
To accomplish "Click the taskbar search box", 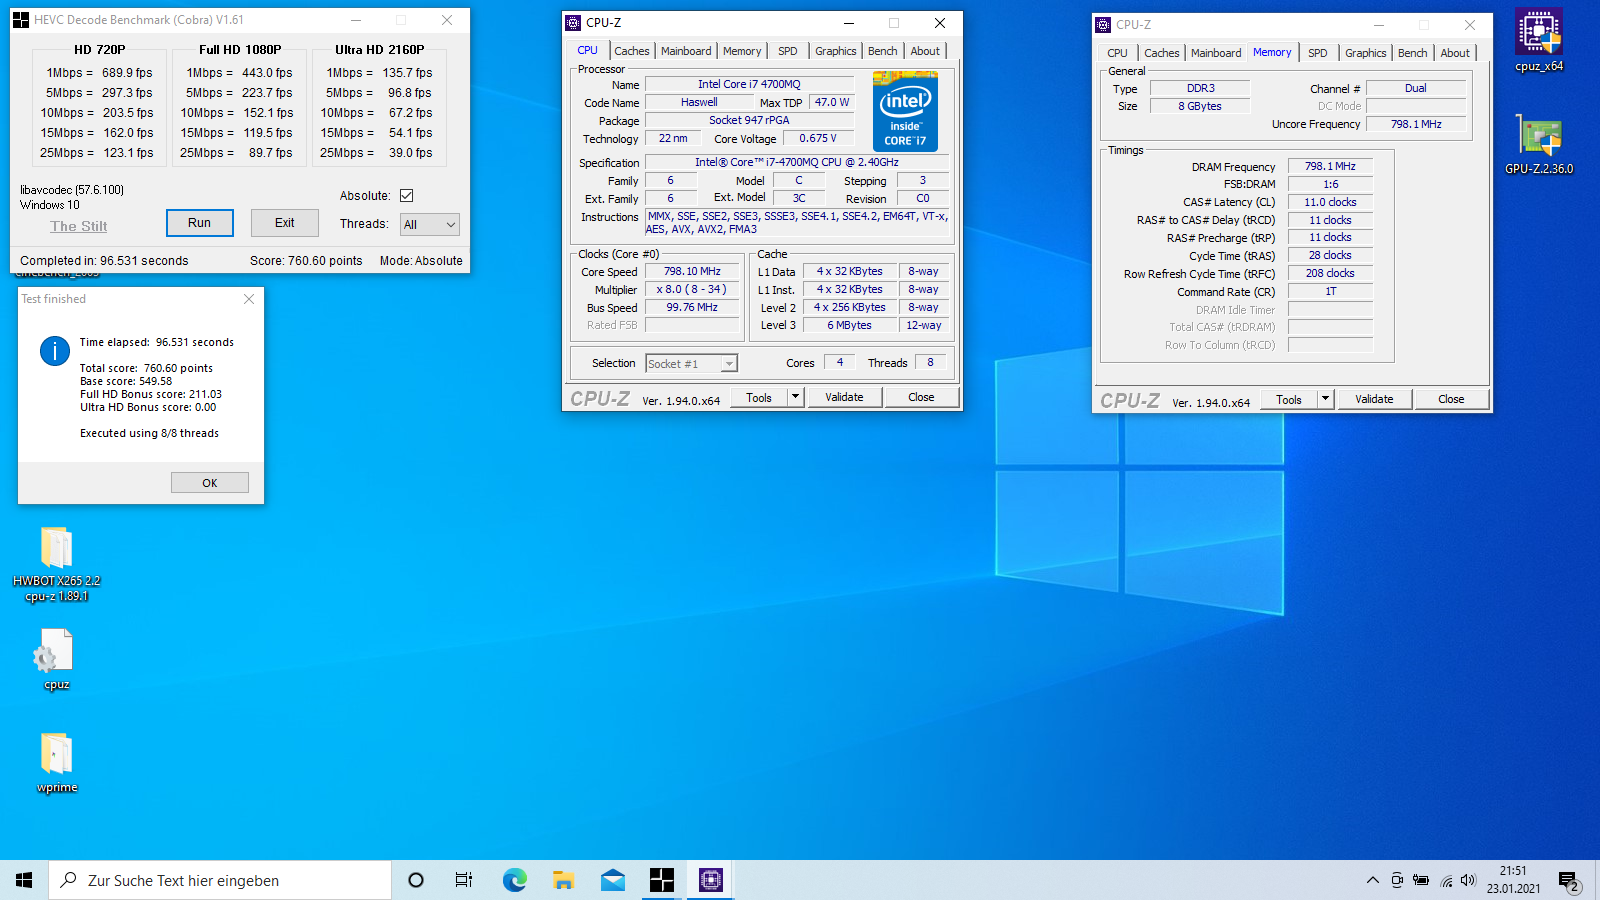I will tap(220, 880).
